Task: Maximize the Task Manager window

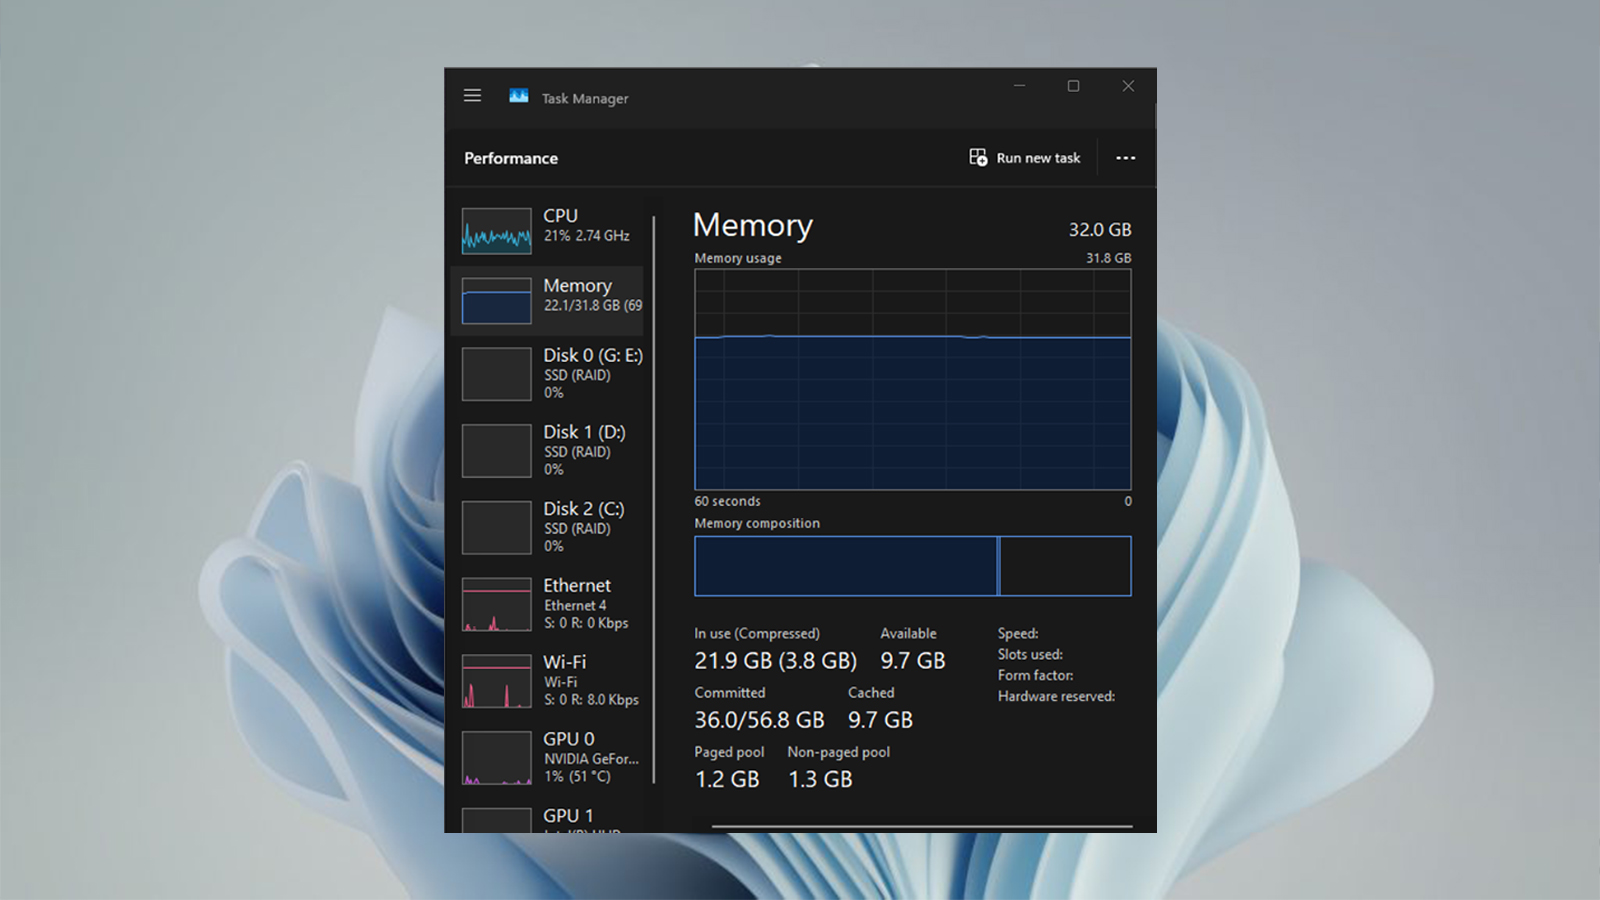Action: [x=1073, y=86]
